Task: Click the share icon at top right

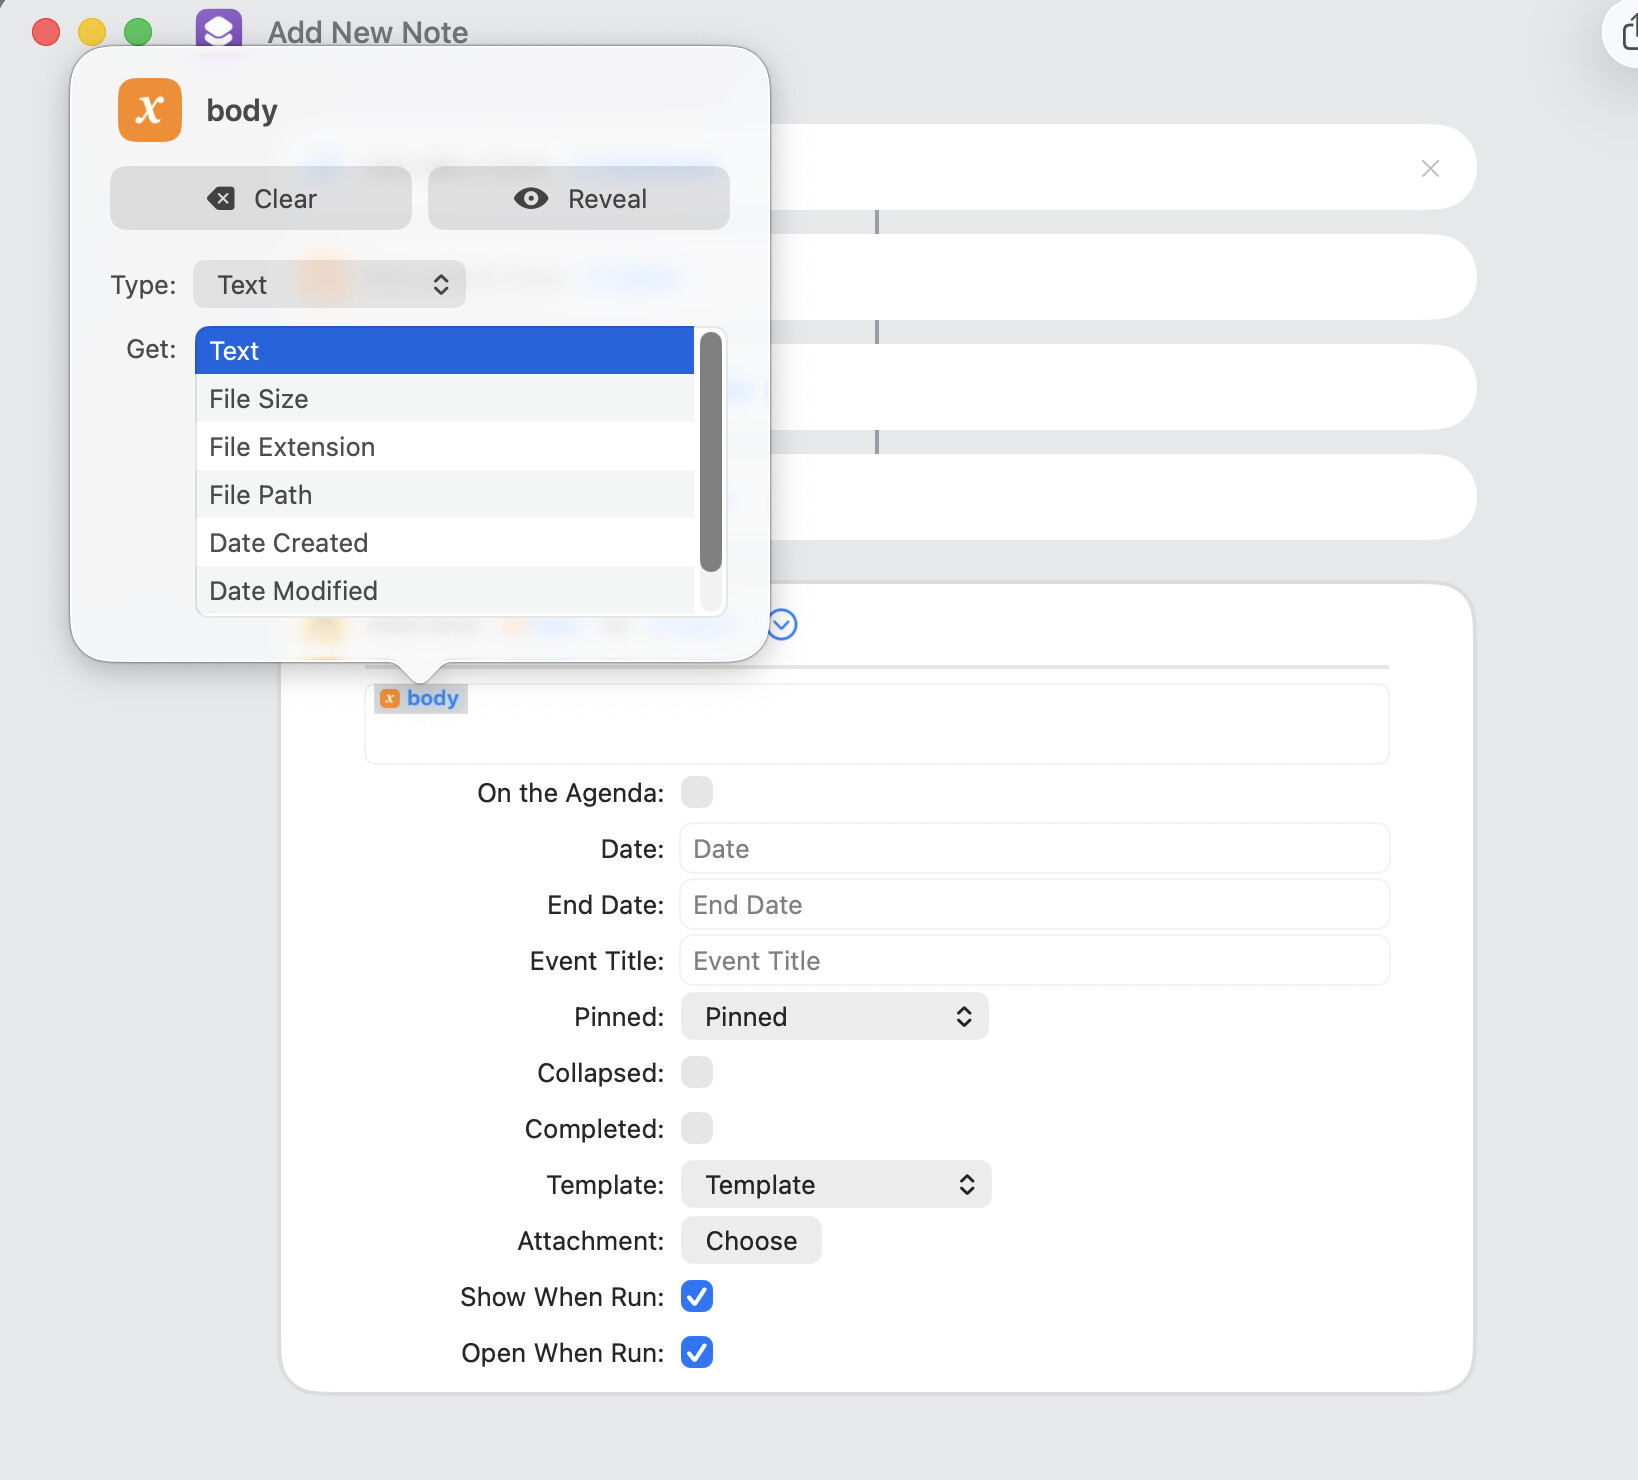Action: pyautogui.click(x=1628, y=33)
